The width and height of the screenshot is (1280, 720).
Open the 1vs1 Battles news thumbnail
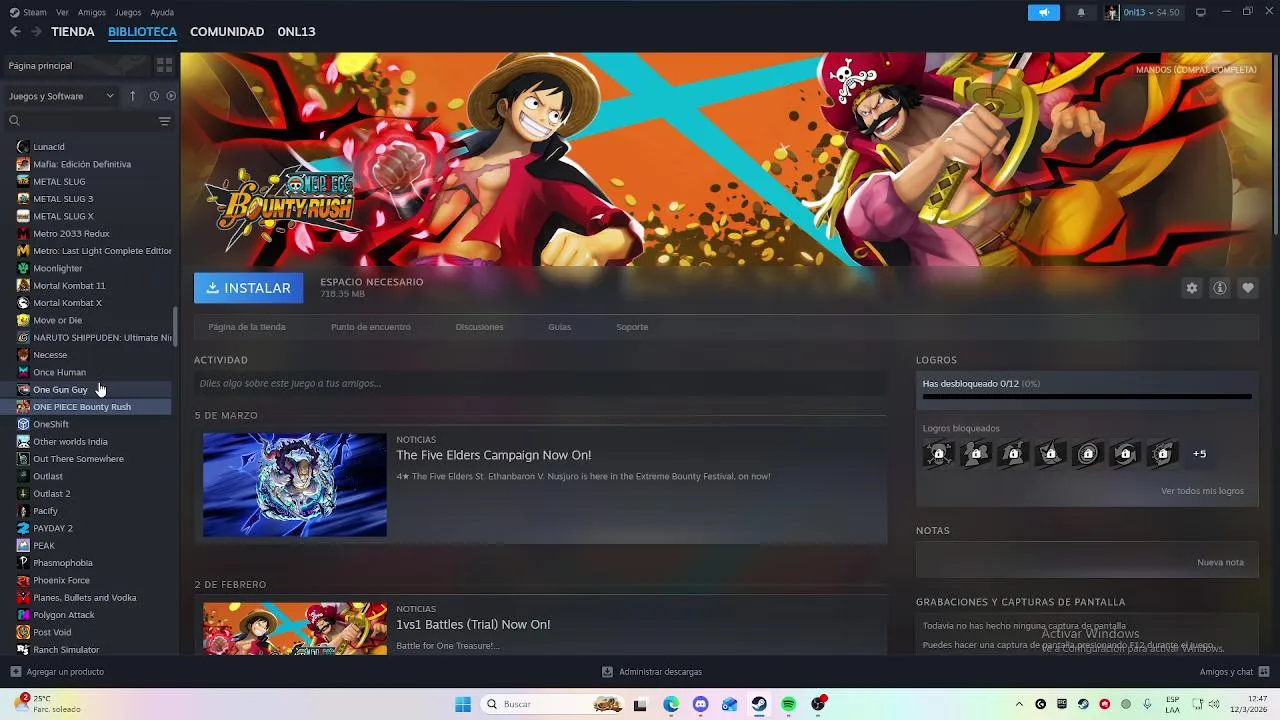(x=295, y=628)
